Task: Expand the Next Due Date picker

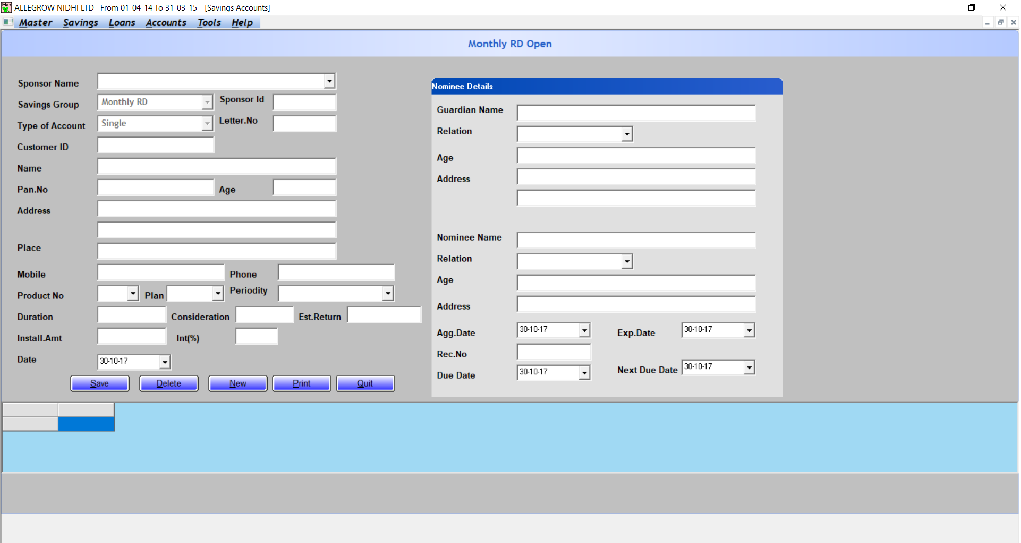Action: 749,368
